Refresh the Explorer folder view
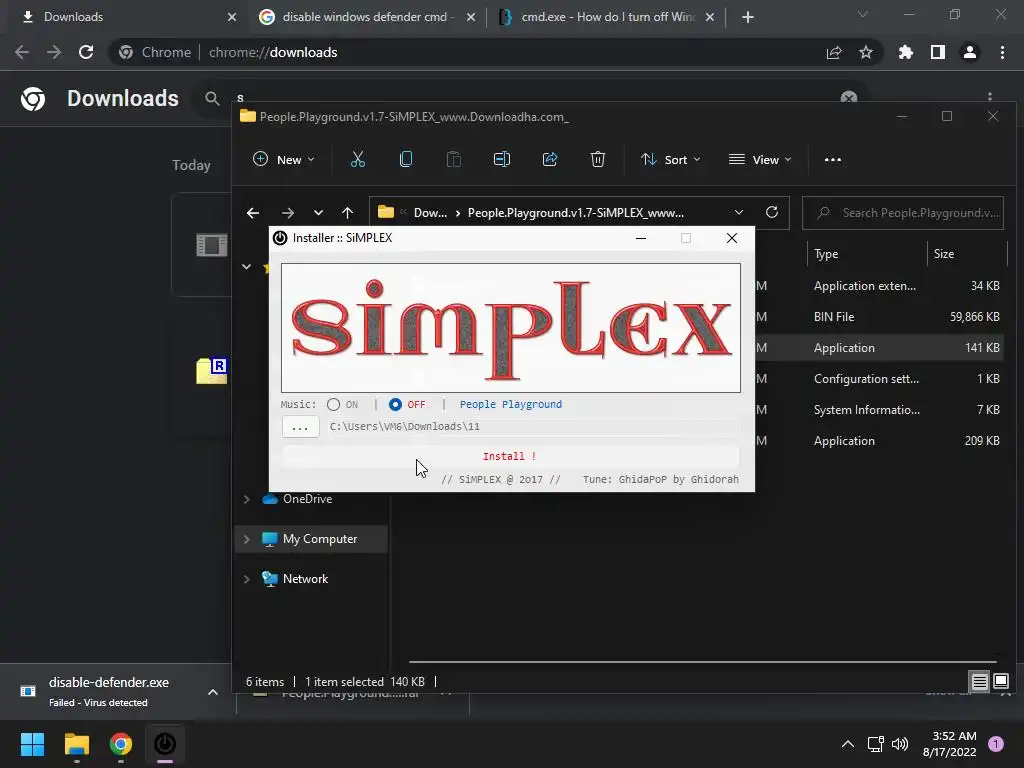This screenshot has width=1024, height=768. click(772, 212)
